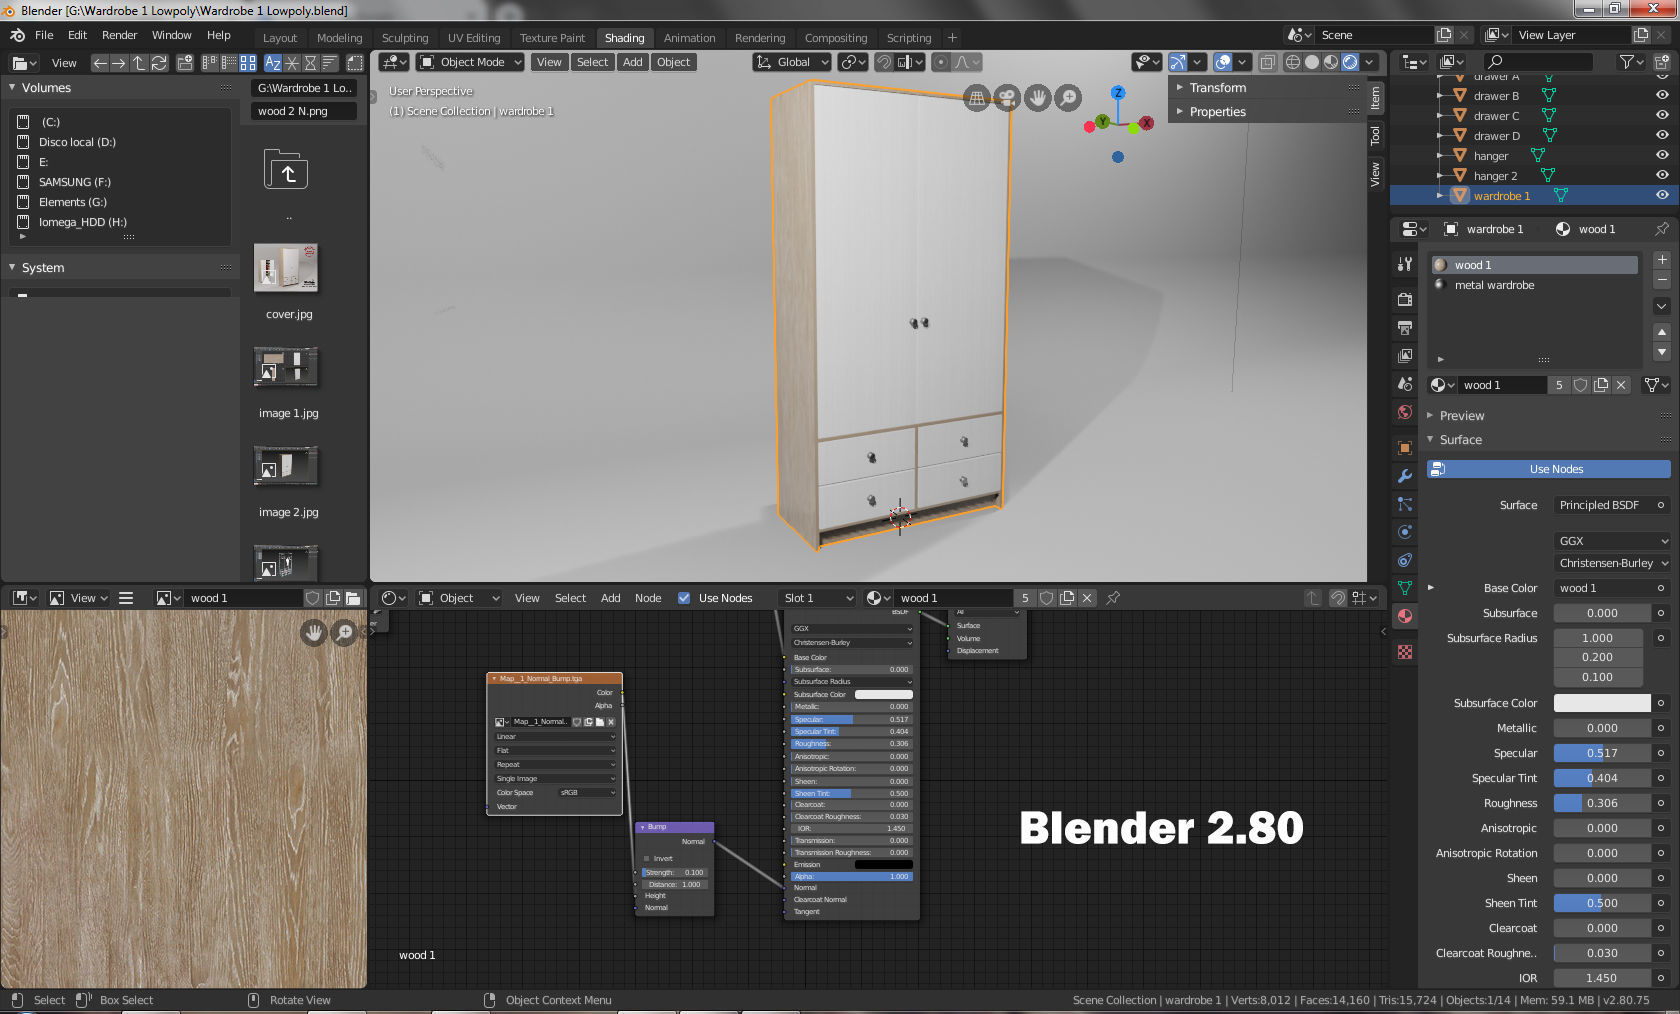Refresh the file browser listing

pos(159,63)
